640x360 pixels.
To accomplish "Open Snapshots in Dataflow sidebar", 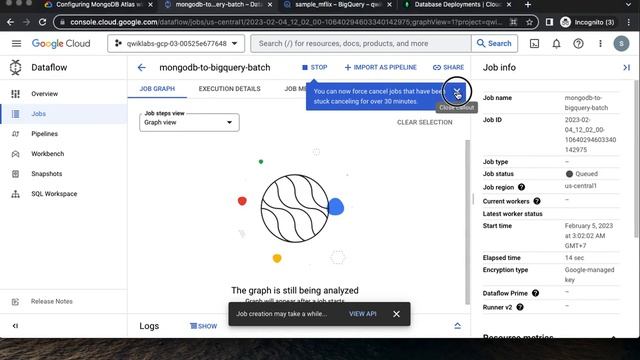I will (64, 174).
